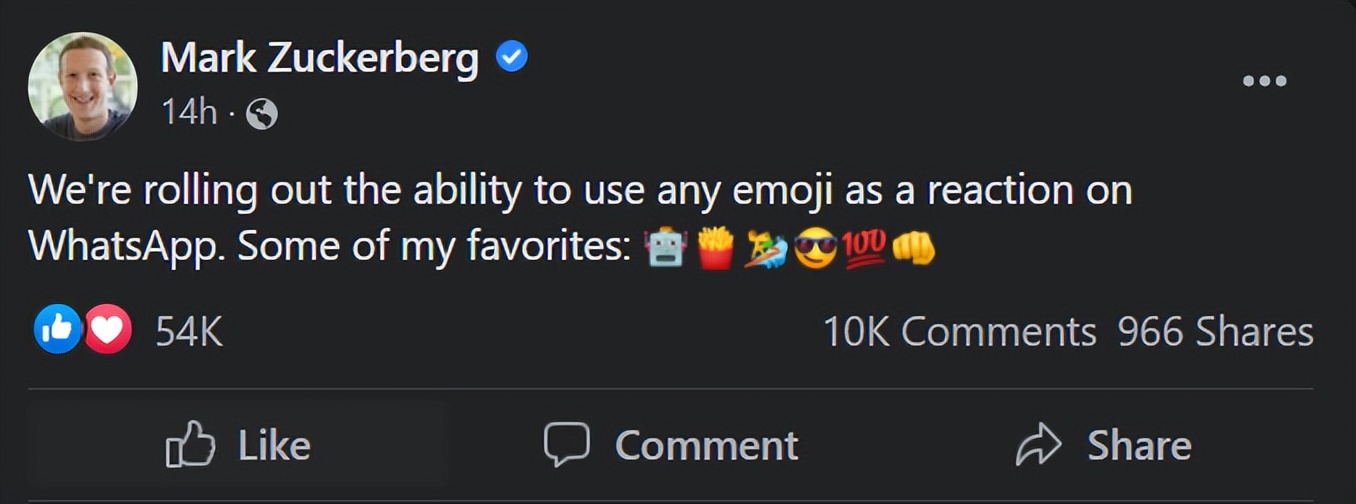Click the robot emoji in the post

(666, 247)
